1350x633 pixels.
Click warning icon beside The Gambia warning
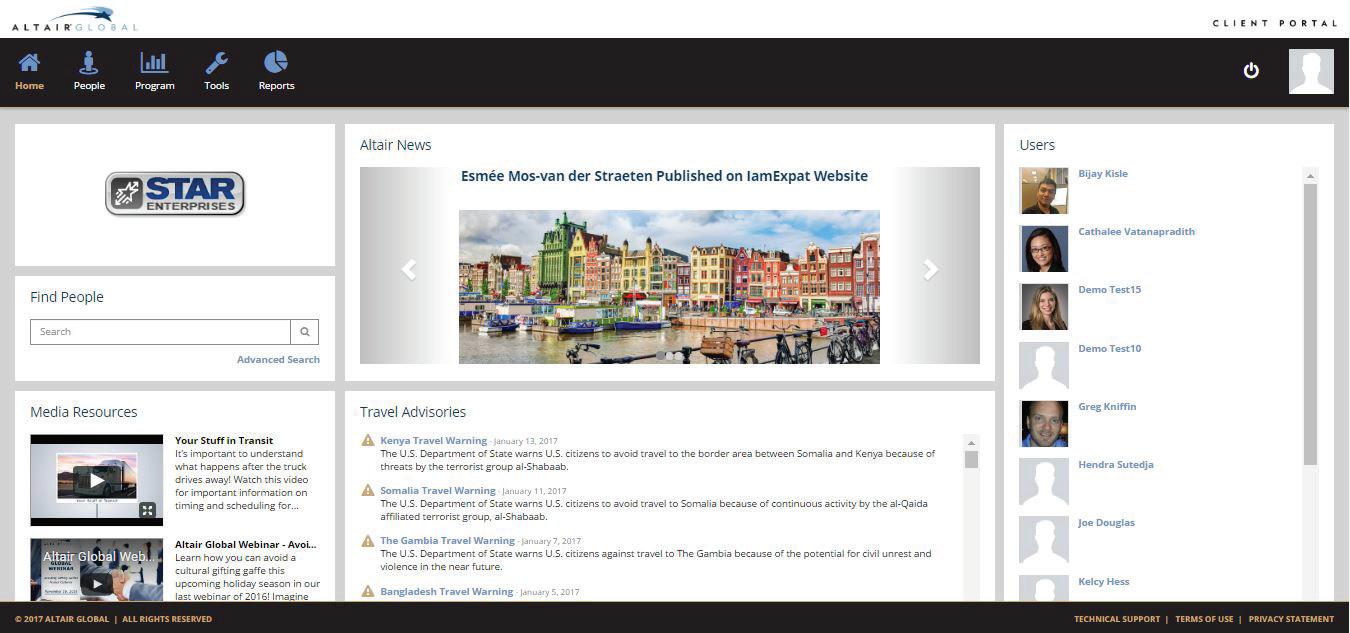point(368,541)
